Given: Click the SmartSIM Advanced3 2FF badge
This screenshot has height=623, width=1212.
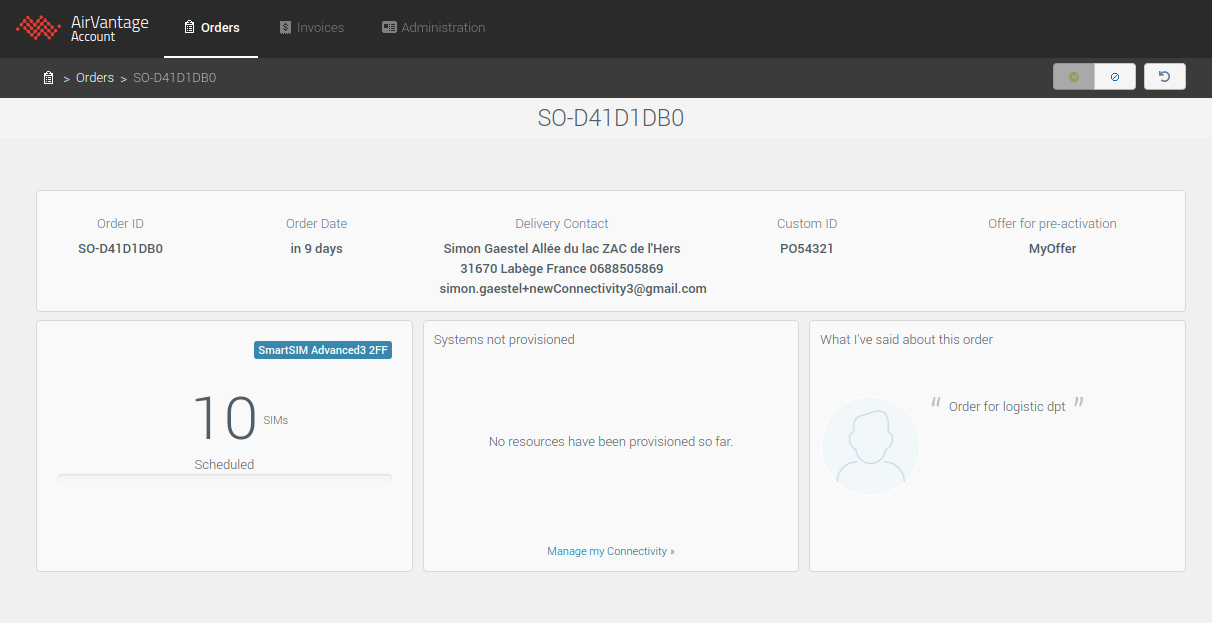Looking at the screenshot, I should point(323,350).
